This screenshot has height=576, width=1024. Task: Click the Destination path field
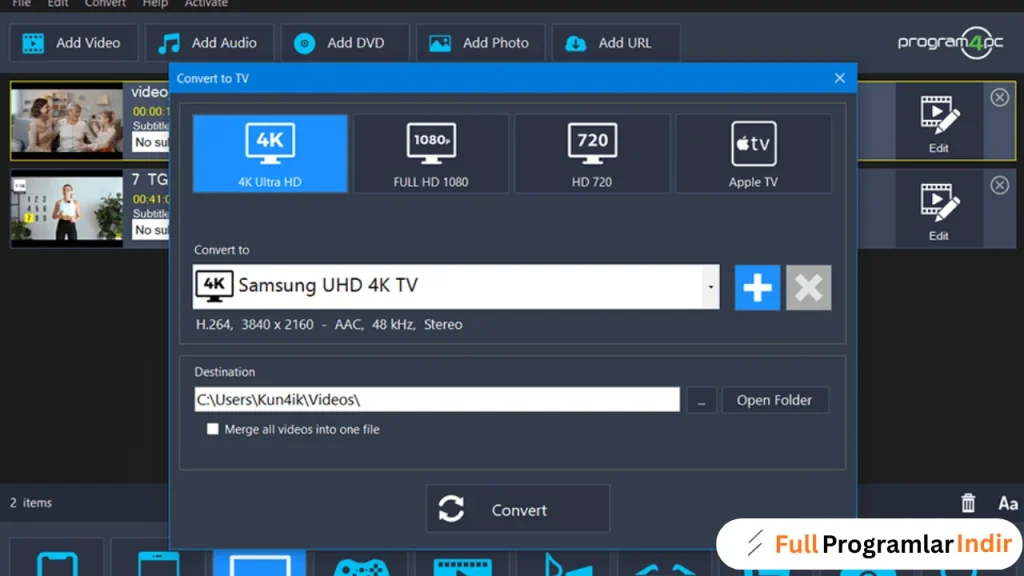click(437, 400)
